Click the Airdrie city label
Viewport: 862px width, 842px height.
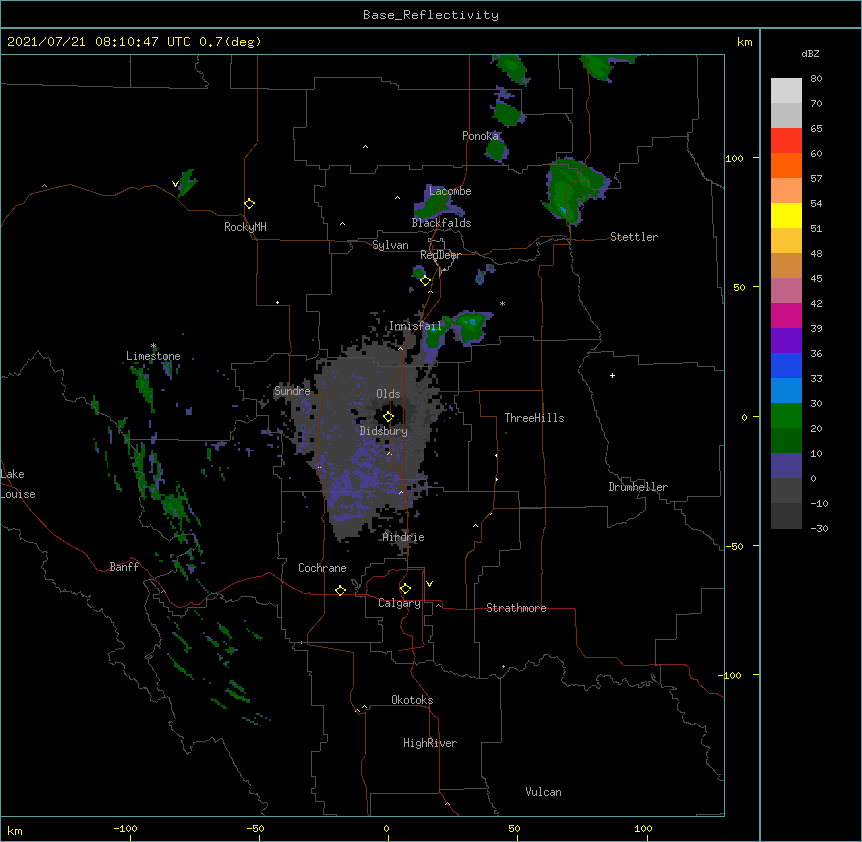click(x=404, y=538)
